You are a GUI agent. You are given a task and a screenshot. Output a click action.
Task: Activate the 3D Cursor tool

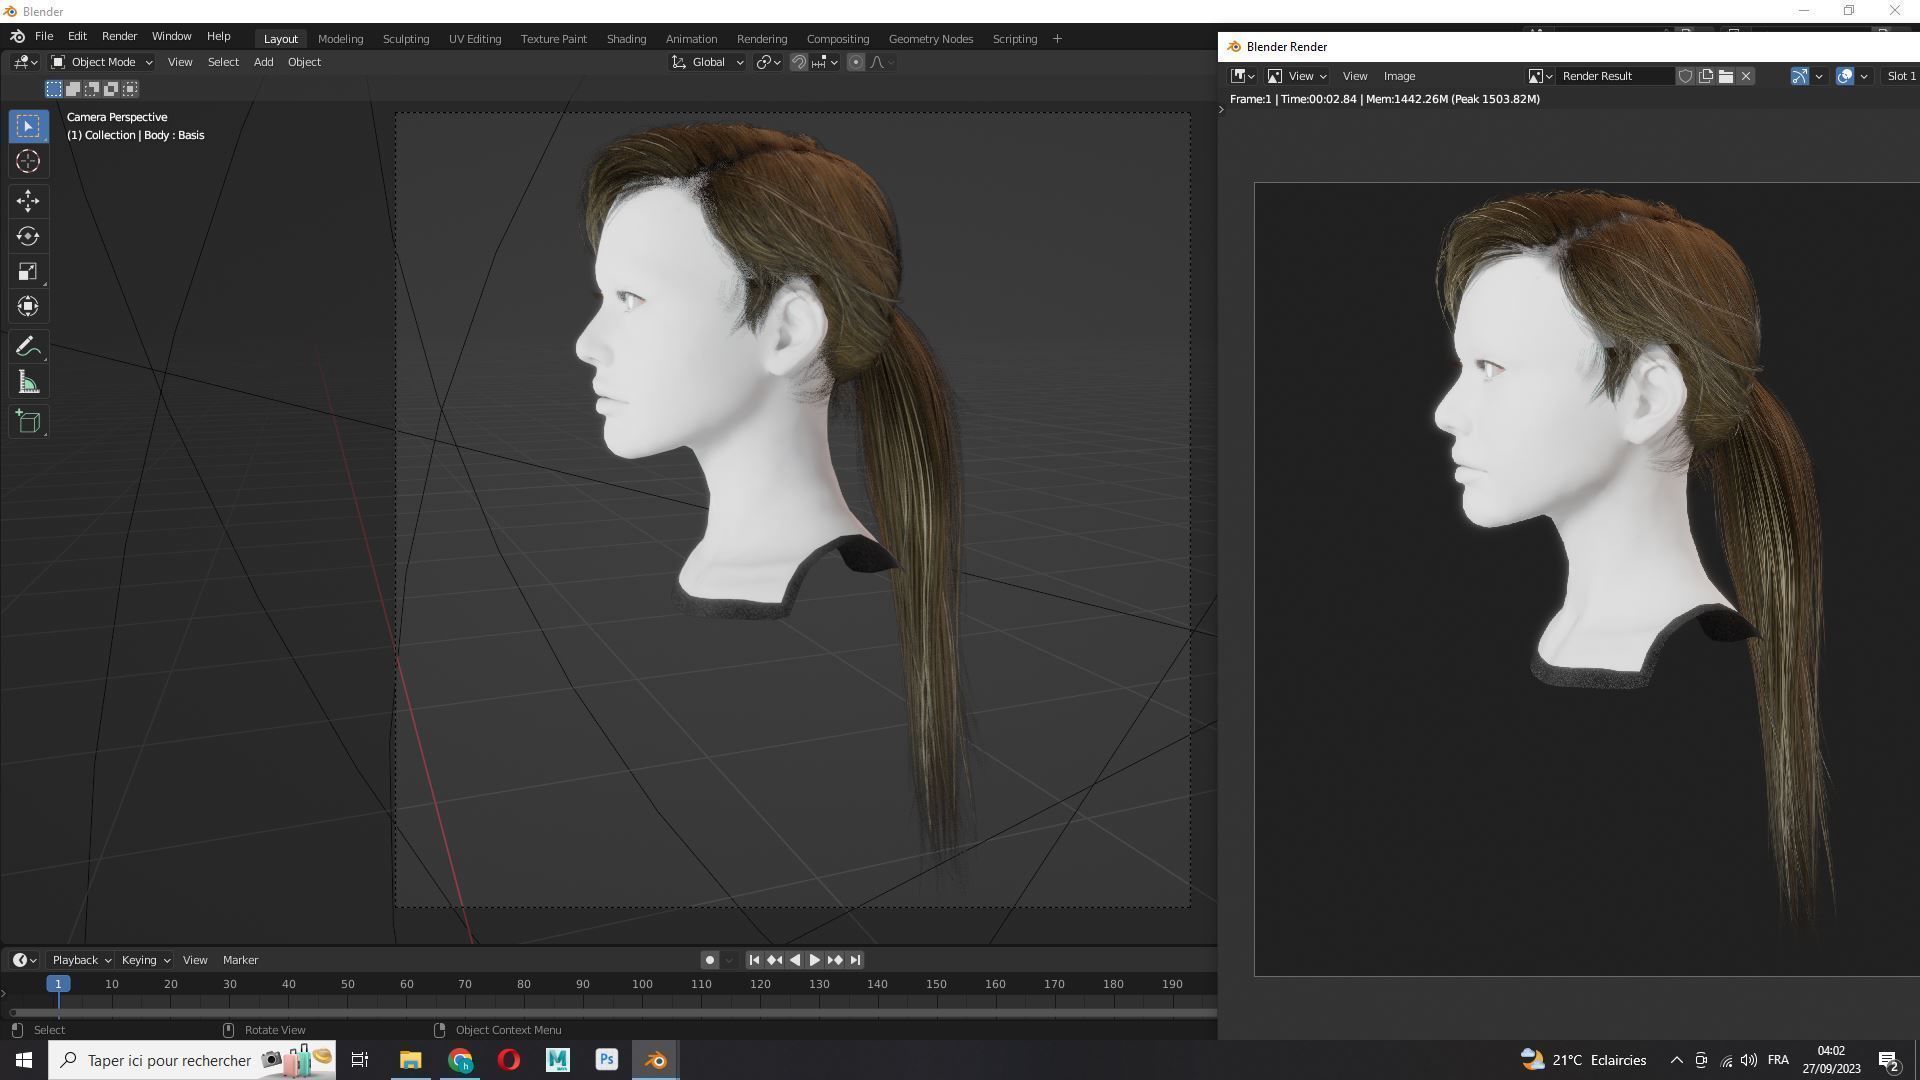[x=28, y=162]
